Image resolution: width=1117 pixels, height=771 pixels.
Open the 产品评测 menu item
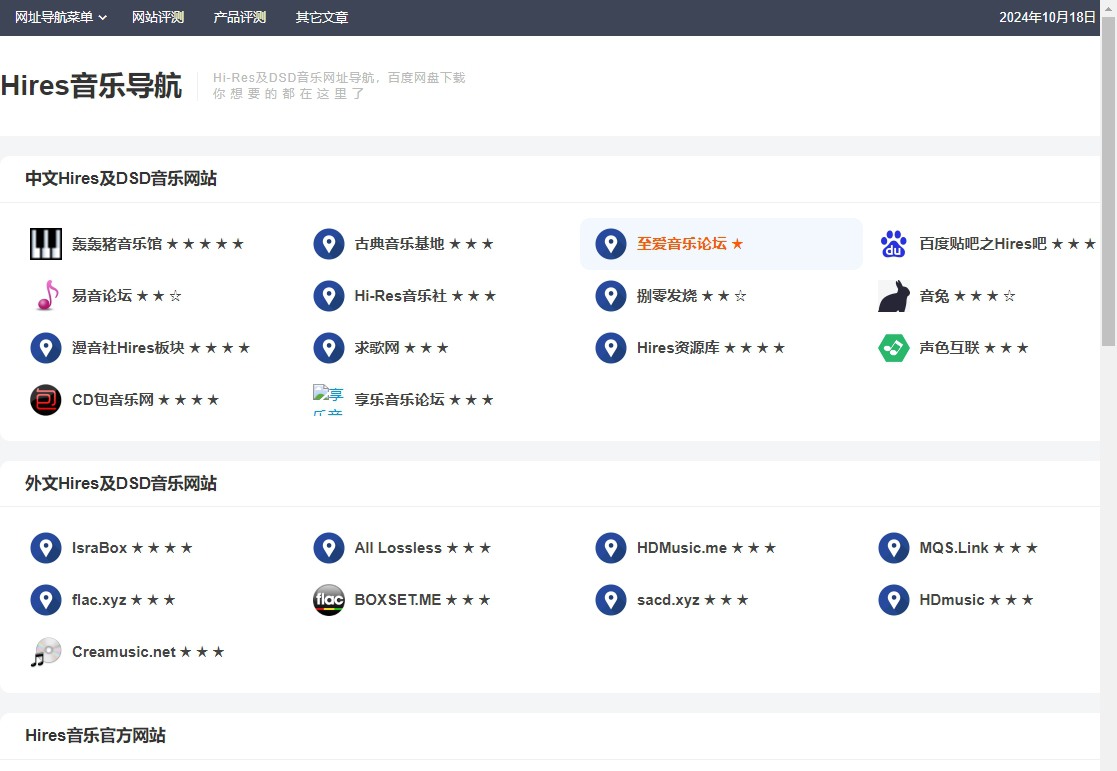pos(239,17)
